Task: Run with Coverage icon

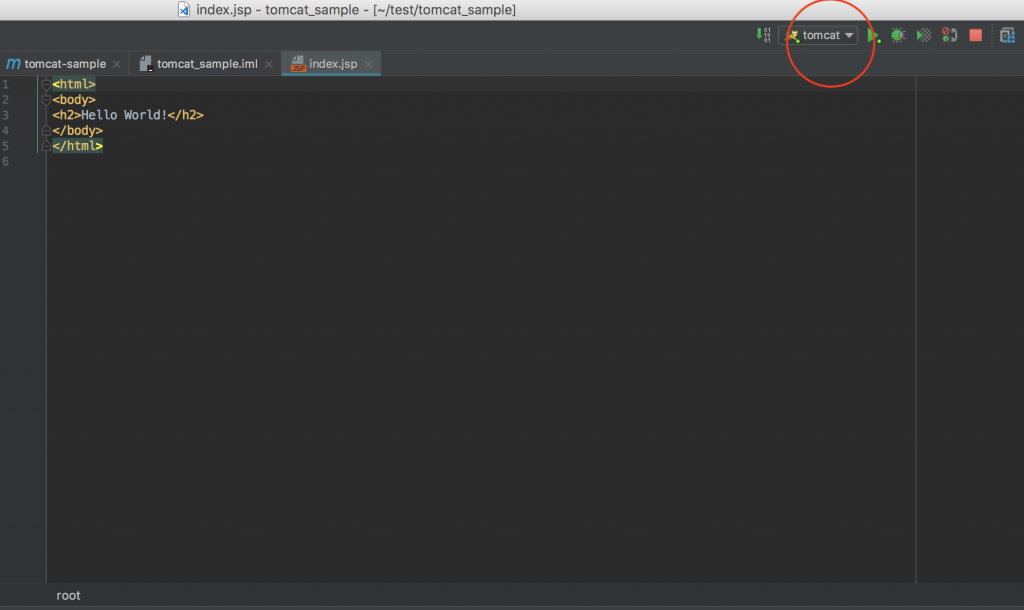Action: tap(924, 35)
